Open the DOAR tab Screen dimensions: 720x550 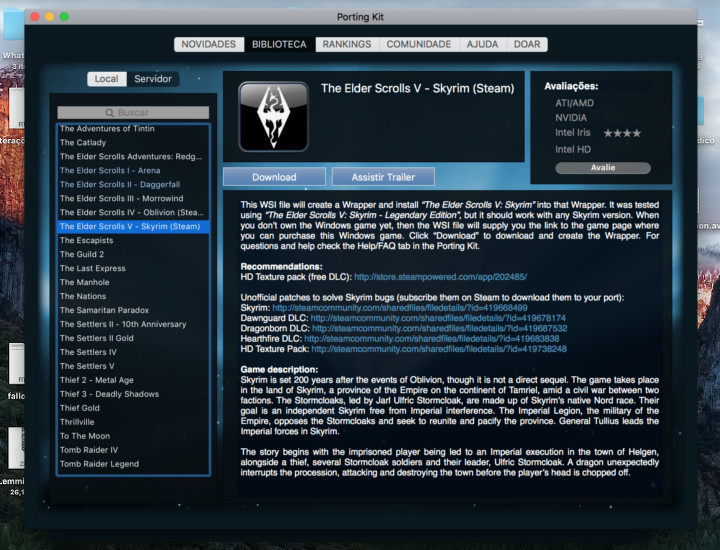(527, 45)
